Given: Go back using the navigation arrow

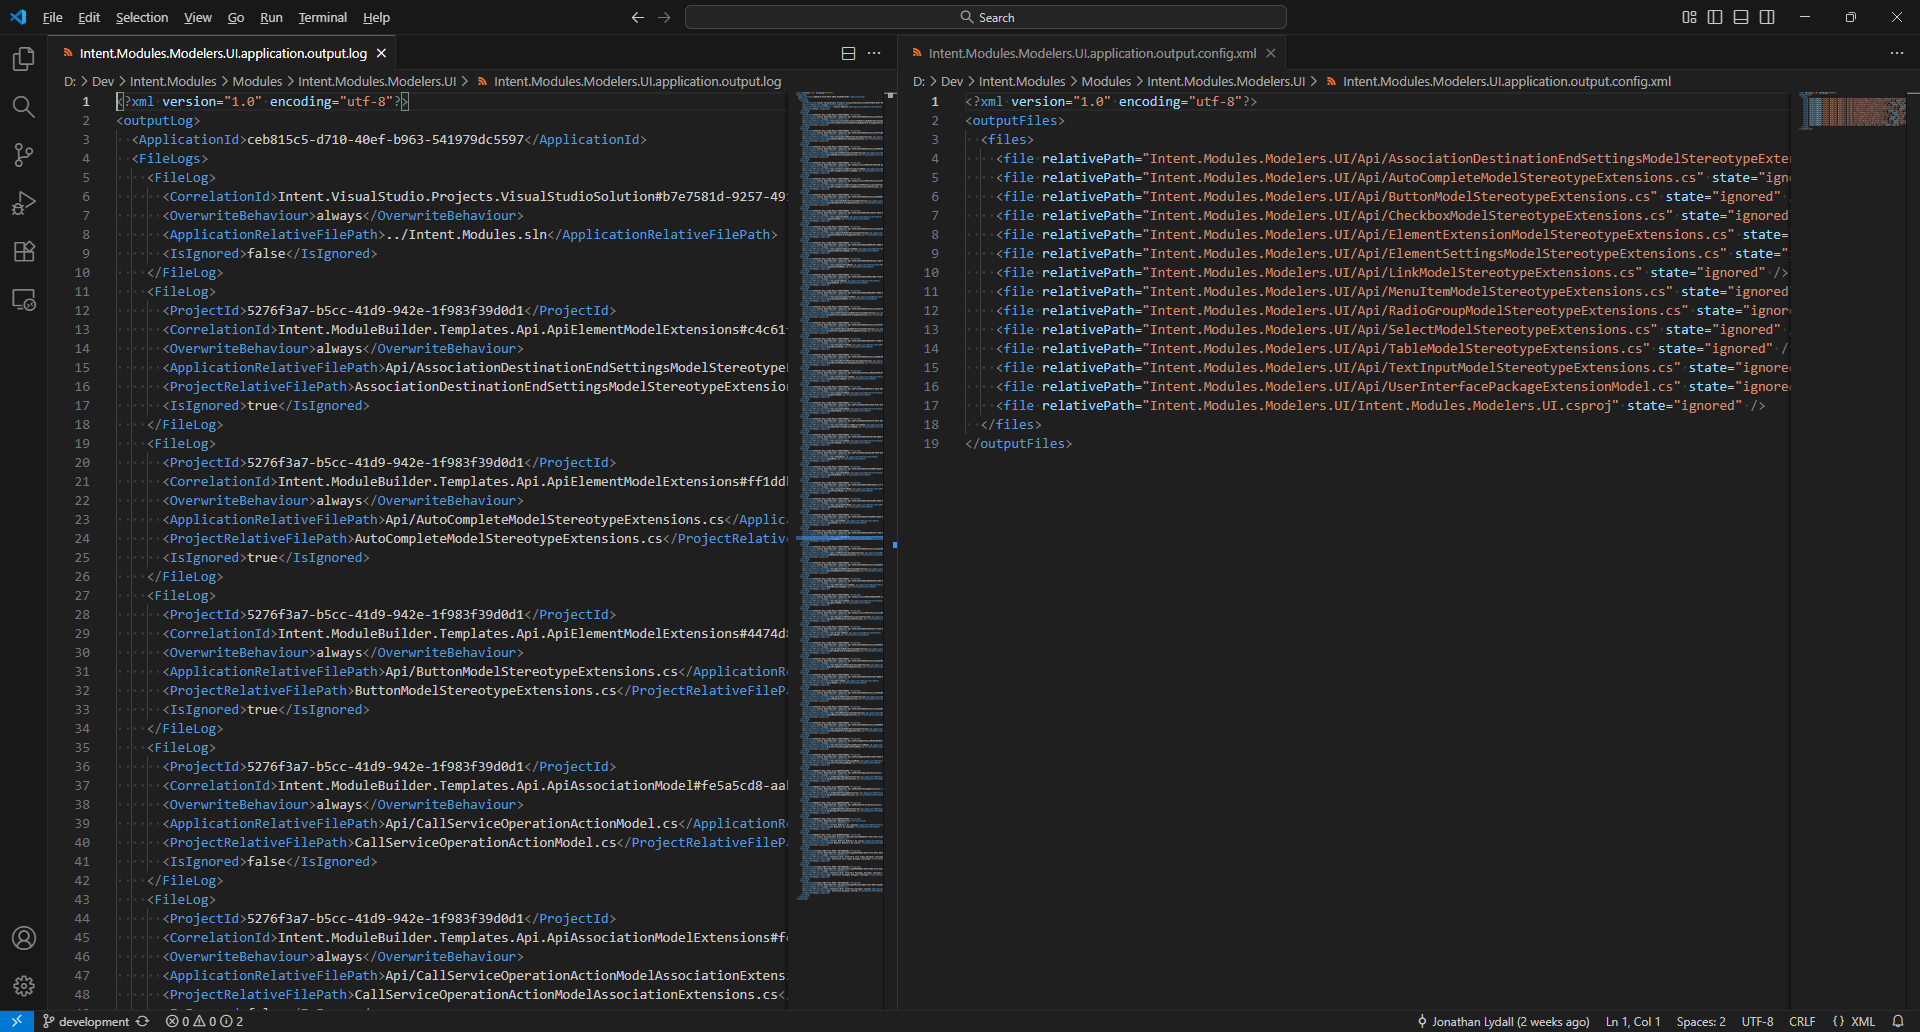Looking at the screenshot, I should tap(638, 17).
